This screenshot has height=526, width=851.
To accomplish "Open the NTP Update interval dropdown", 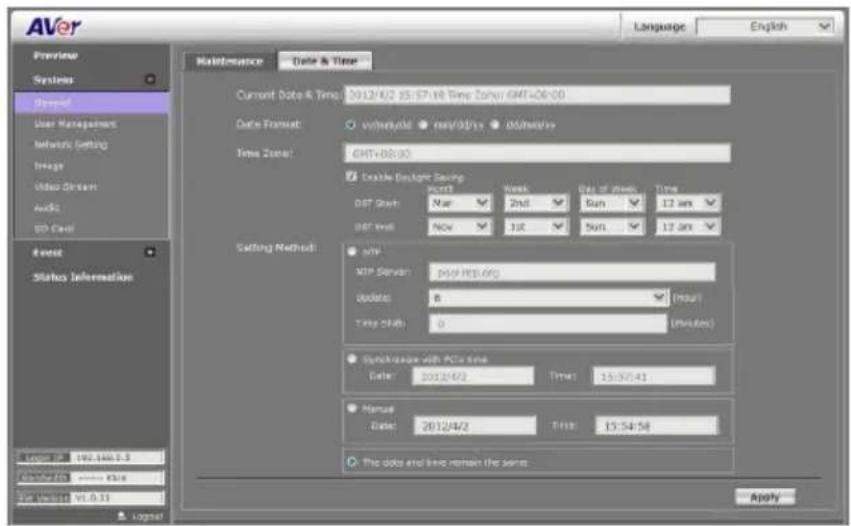I will [x=549, y=297].
